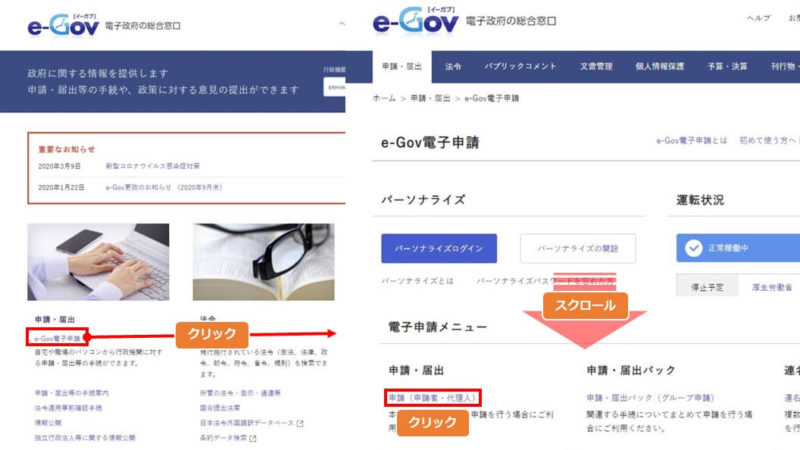The image size is (800, 450).
Task: Open the glasses on book thumbnail image
Action: click(x=263, y=262)
